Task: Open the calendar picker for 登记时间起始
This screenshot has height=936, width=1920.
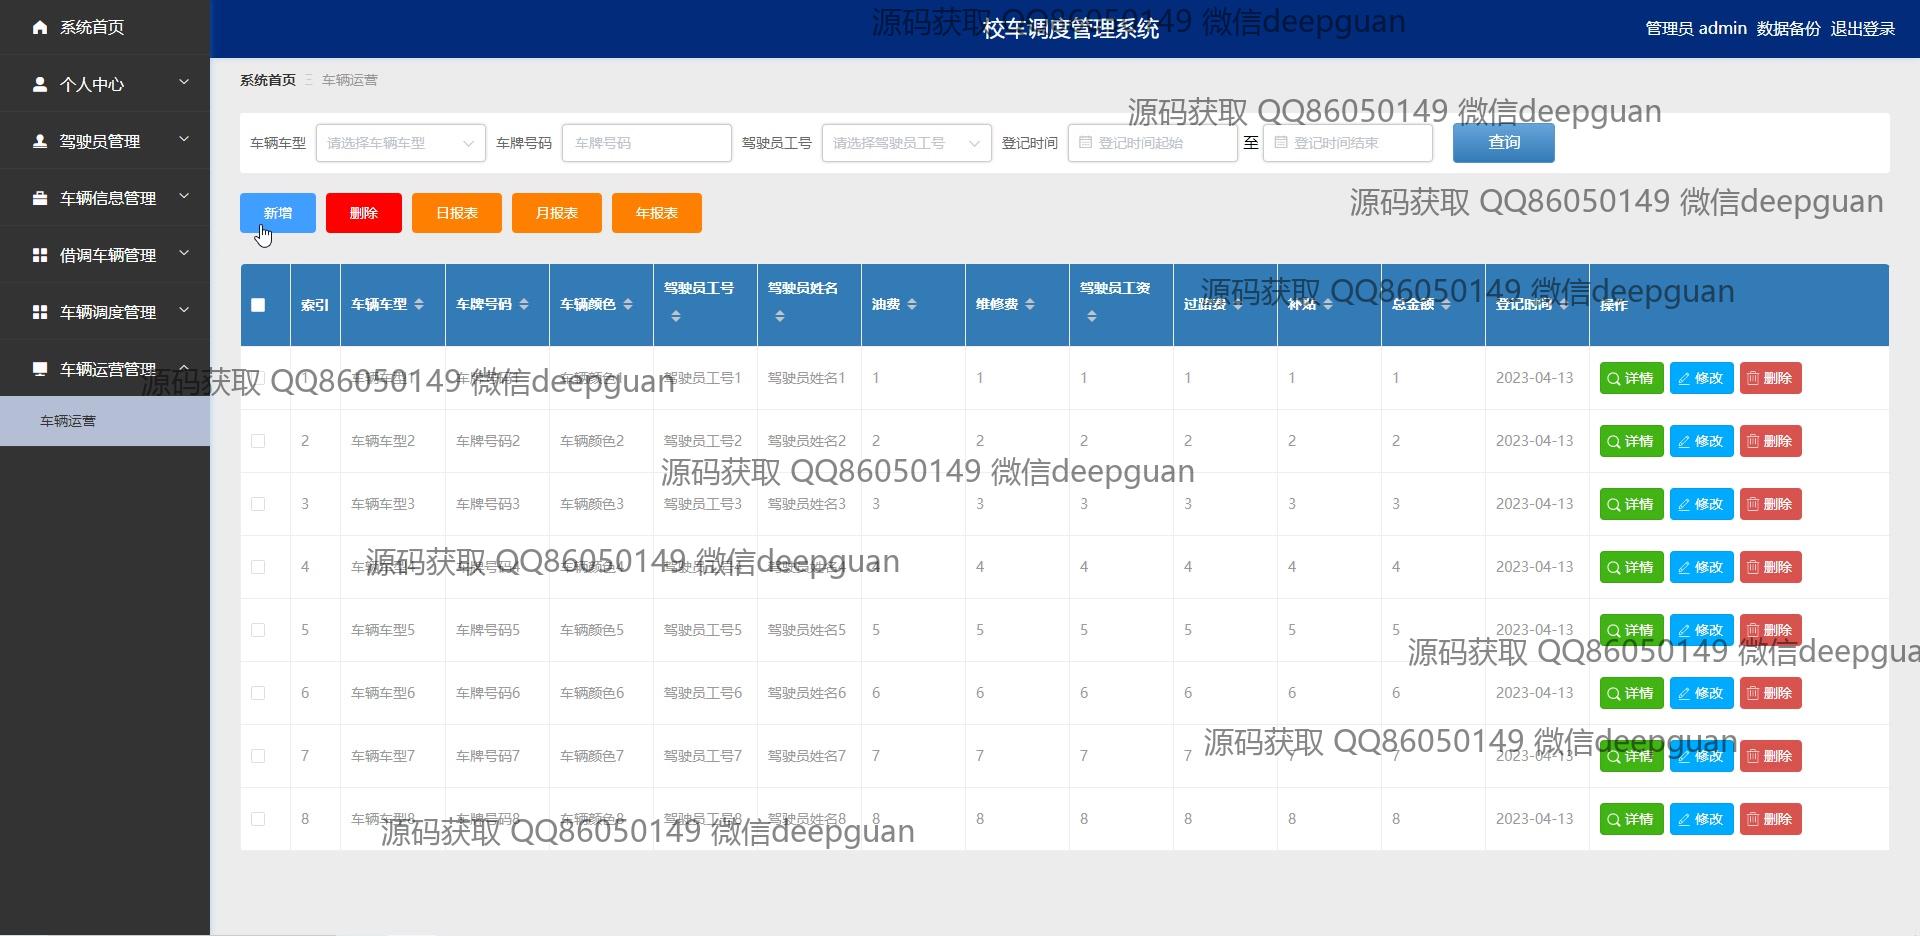Action: tap(1088, 142)
